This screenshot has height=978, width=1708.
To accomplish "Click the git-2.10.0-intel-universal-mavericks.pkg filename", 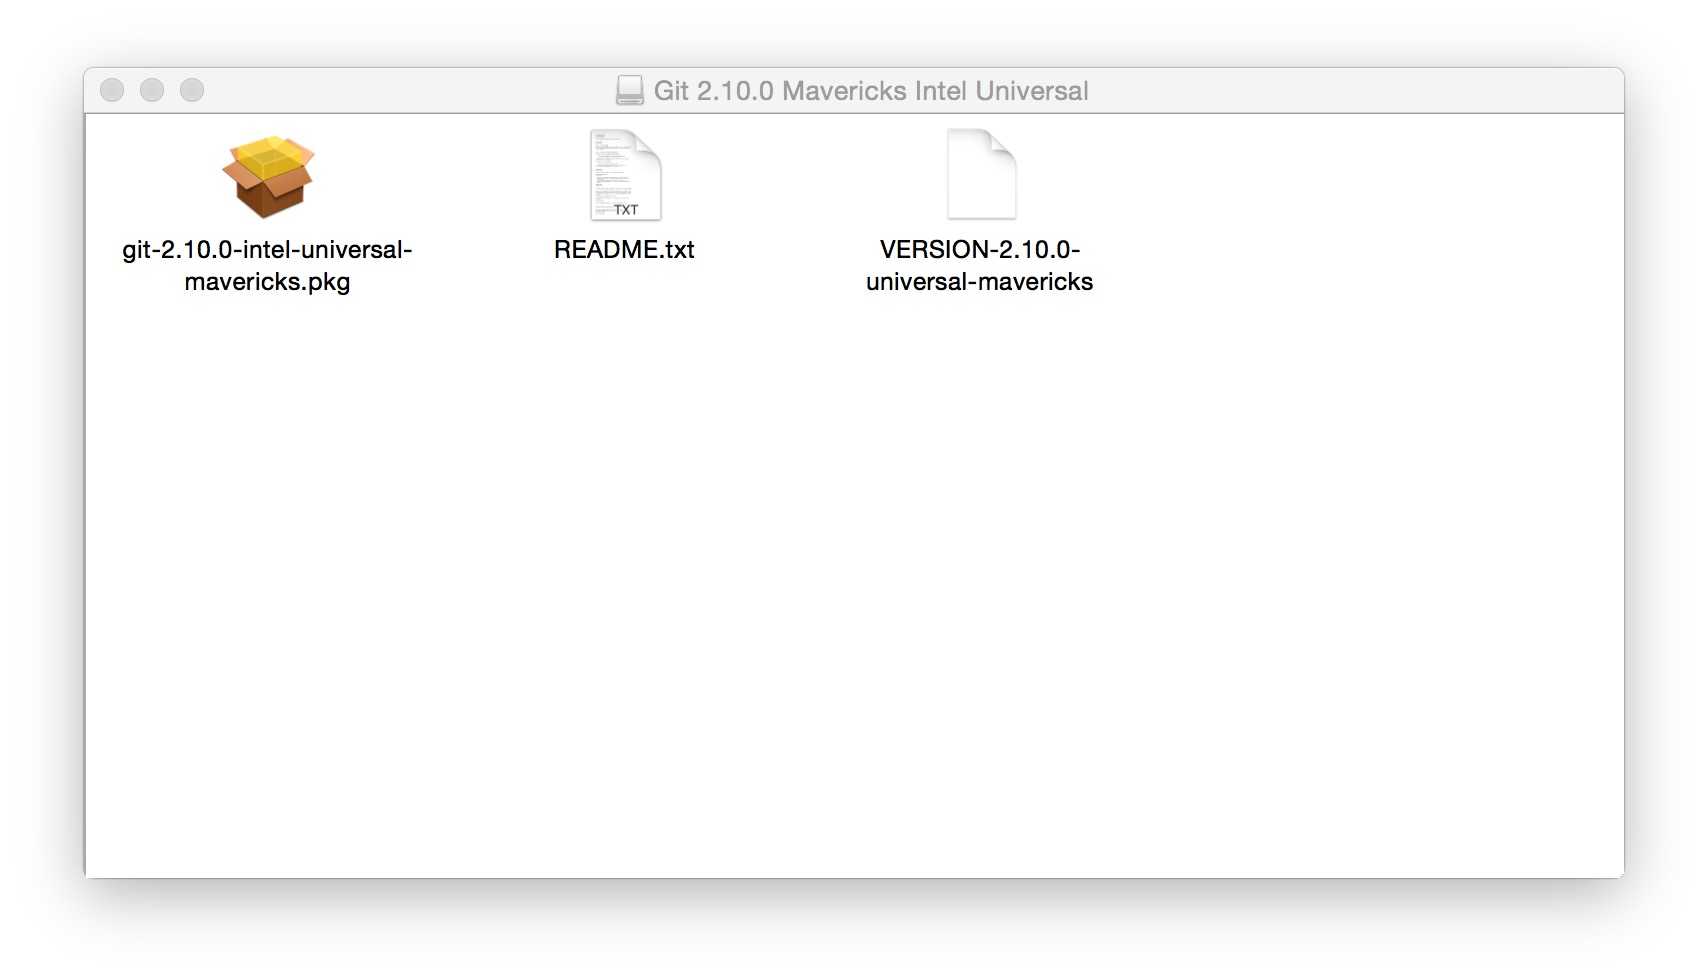I will click(x=267, y=265).
